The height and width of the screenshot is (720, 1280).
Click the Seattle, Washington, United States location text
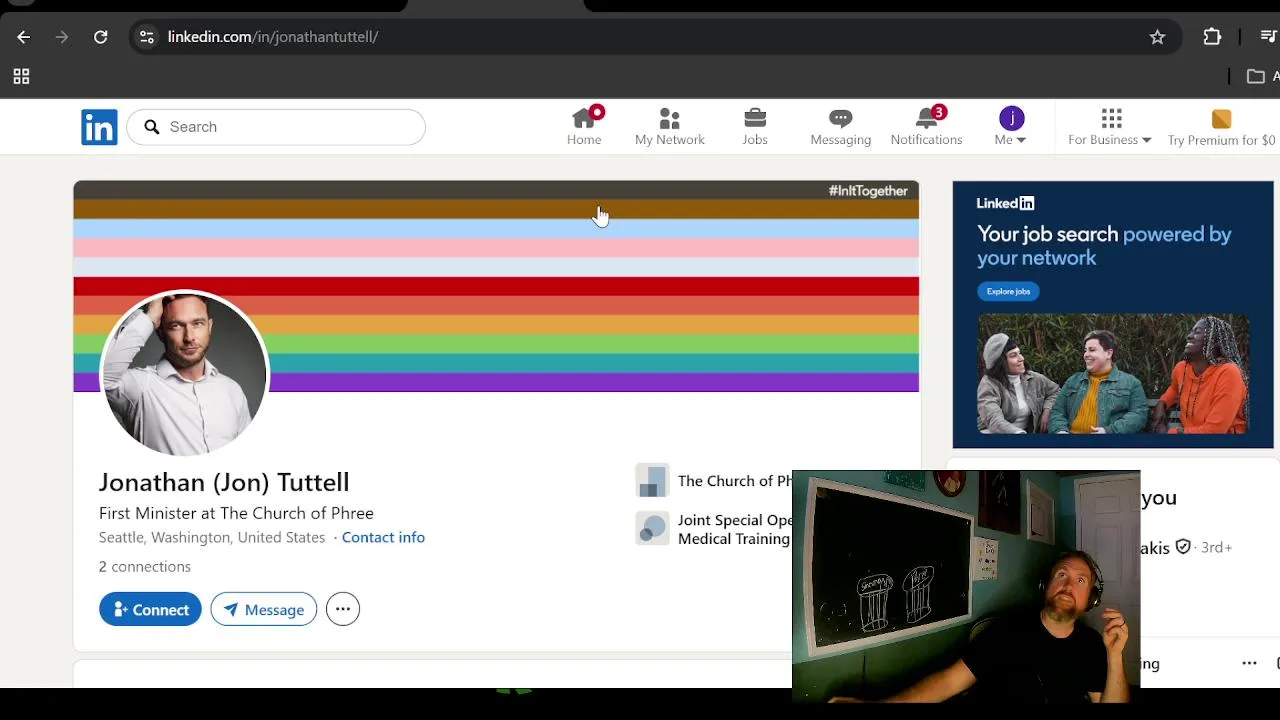coord(212,537)
